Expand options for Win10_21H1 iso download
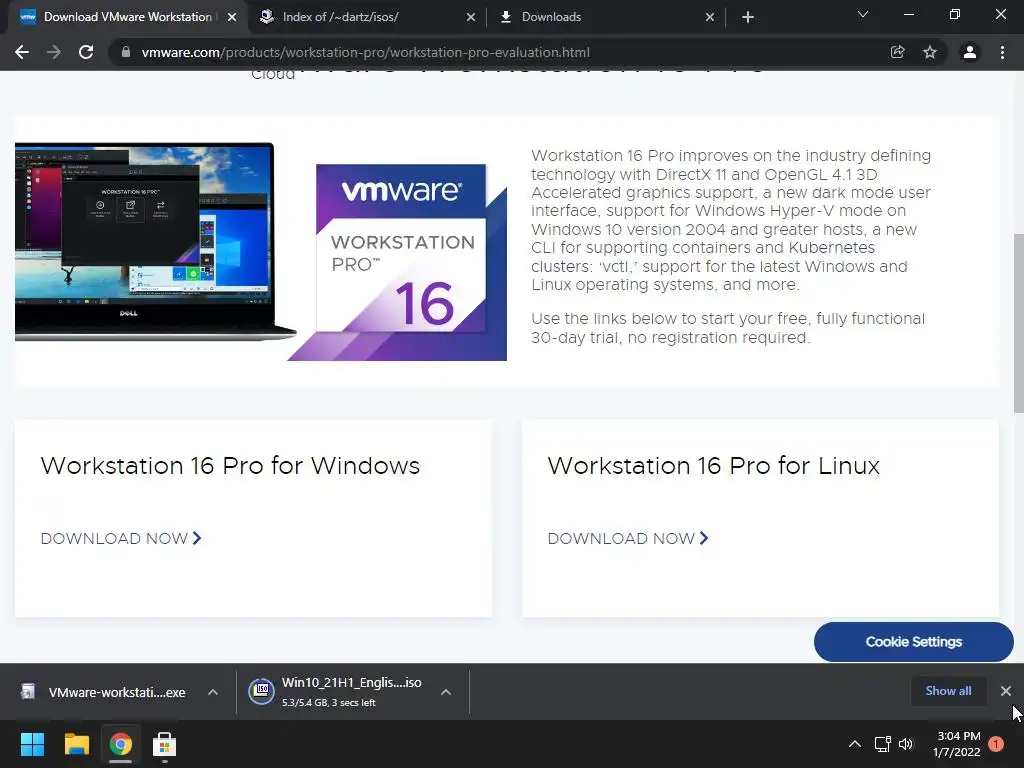The width and height of the screenshot is (1024, 768). click(x=446, y=692)
